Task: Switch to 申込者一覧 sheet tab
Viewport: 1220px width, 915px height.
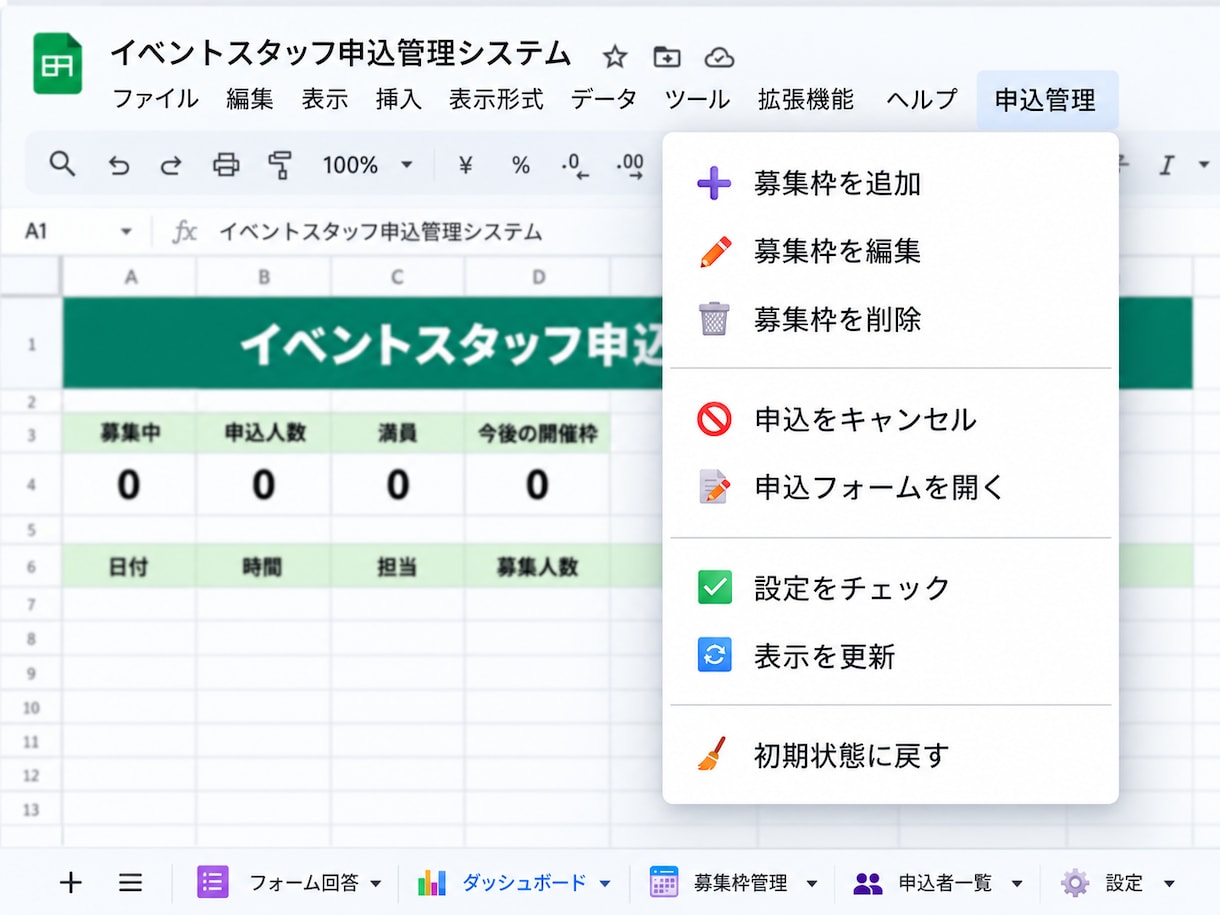Action: 938,883
